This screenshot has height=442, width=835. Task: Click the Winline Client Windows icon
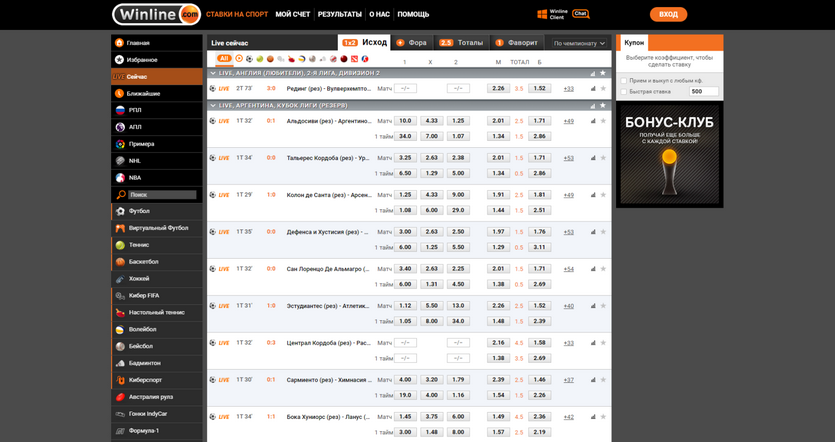pos(543,14)
